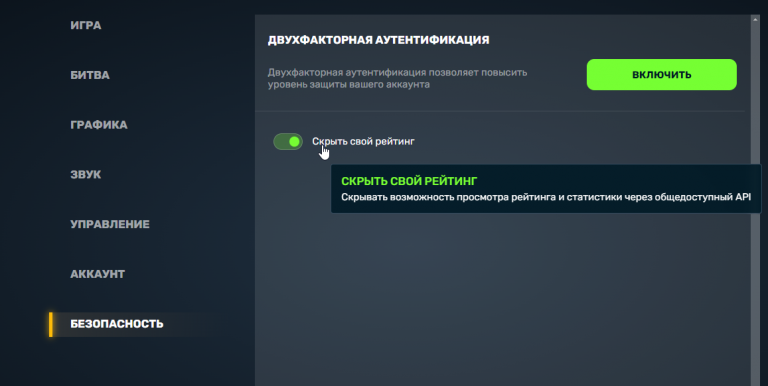Open the БИТВА settings section

(90, 75)
